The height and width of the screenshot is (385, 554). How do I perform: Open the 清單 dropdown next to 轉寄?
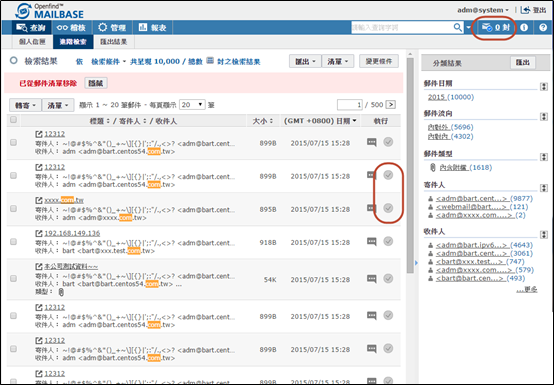(58, 105)
